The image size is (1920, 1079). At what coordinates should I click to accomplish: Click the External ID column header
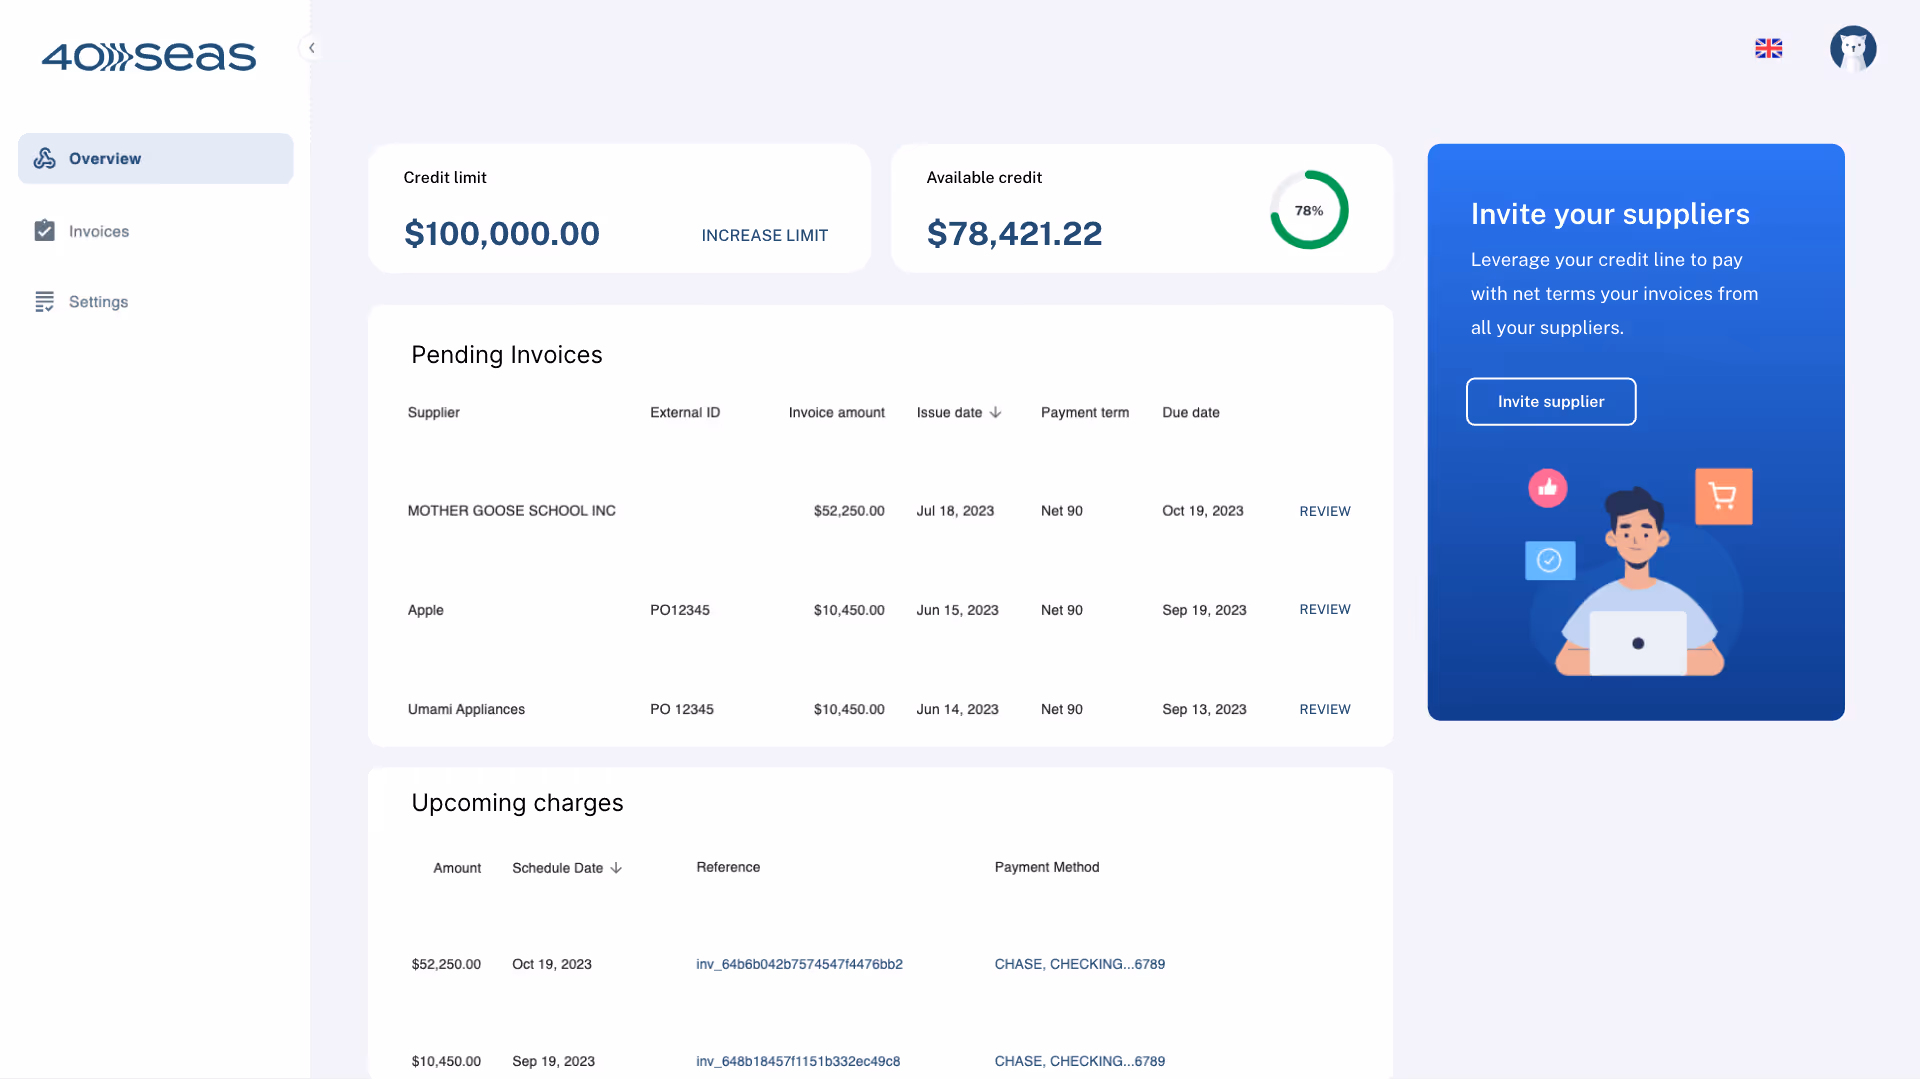685,412
